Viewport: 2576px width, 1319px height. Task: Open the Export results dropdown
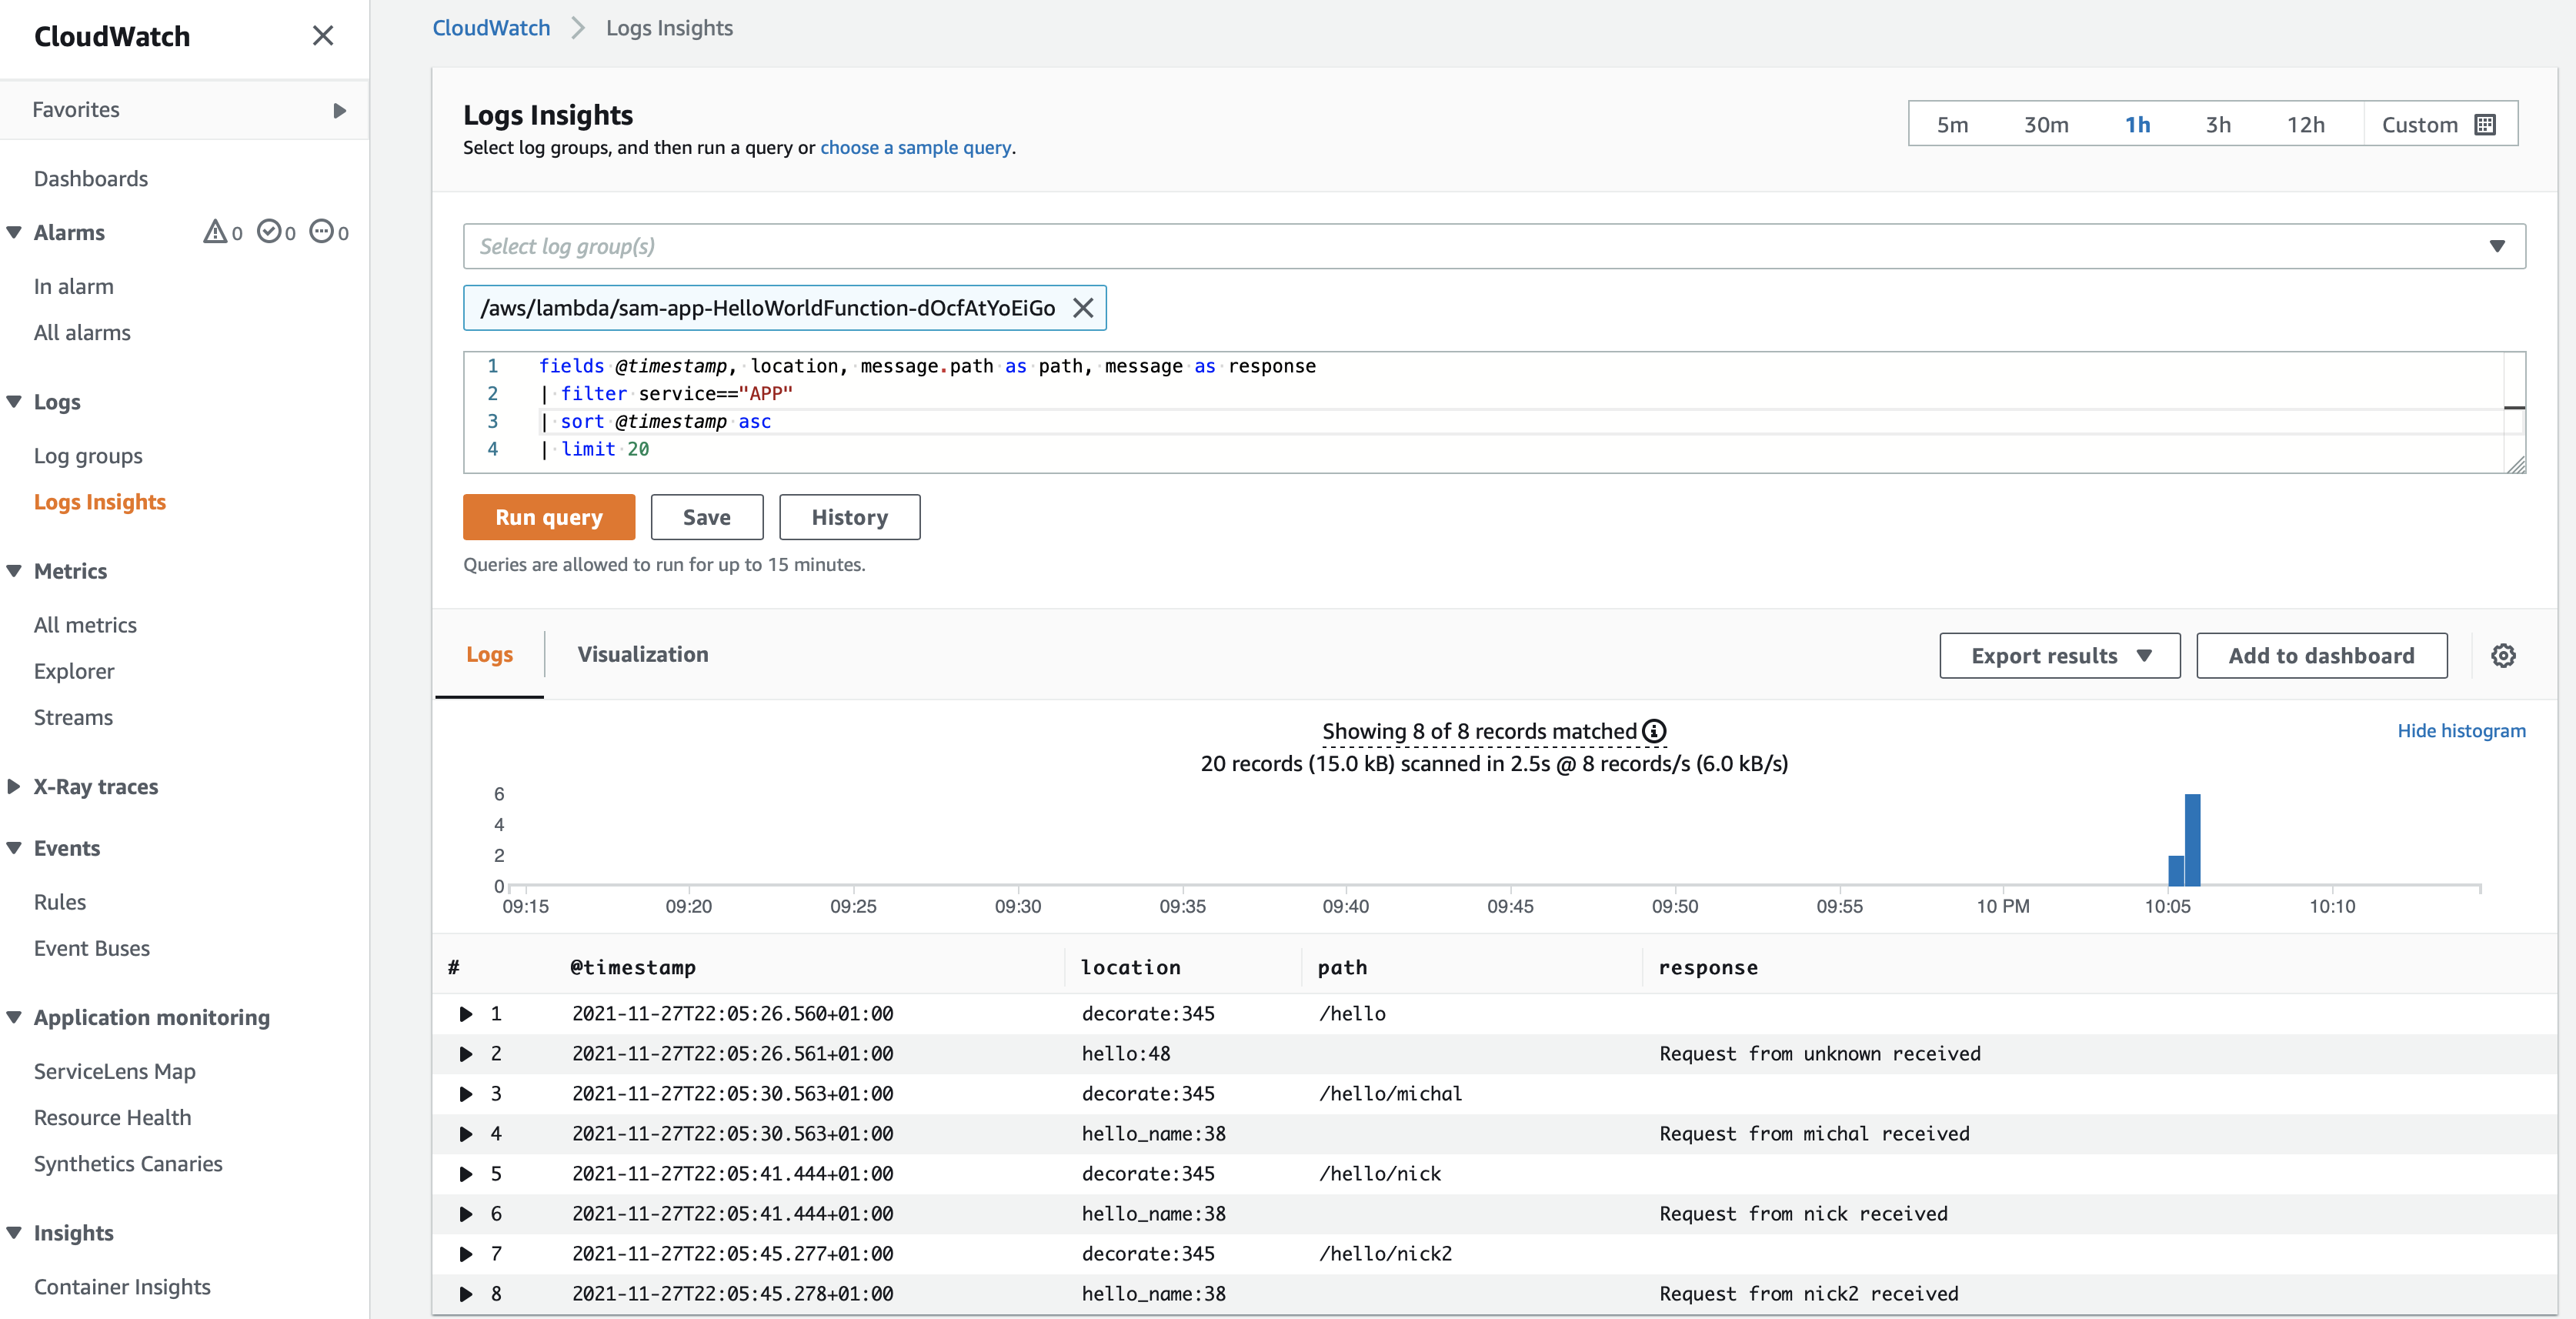2059,655
